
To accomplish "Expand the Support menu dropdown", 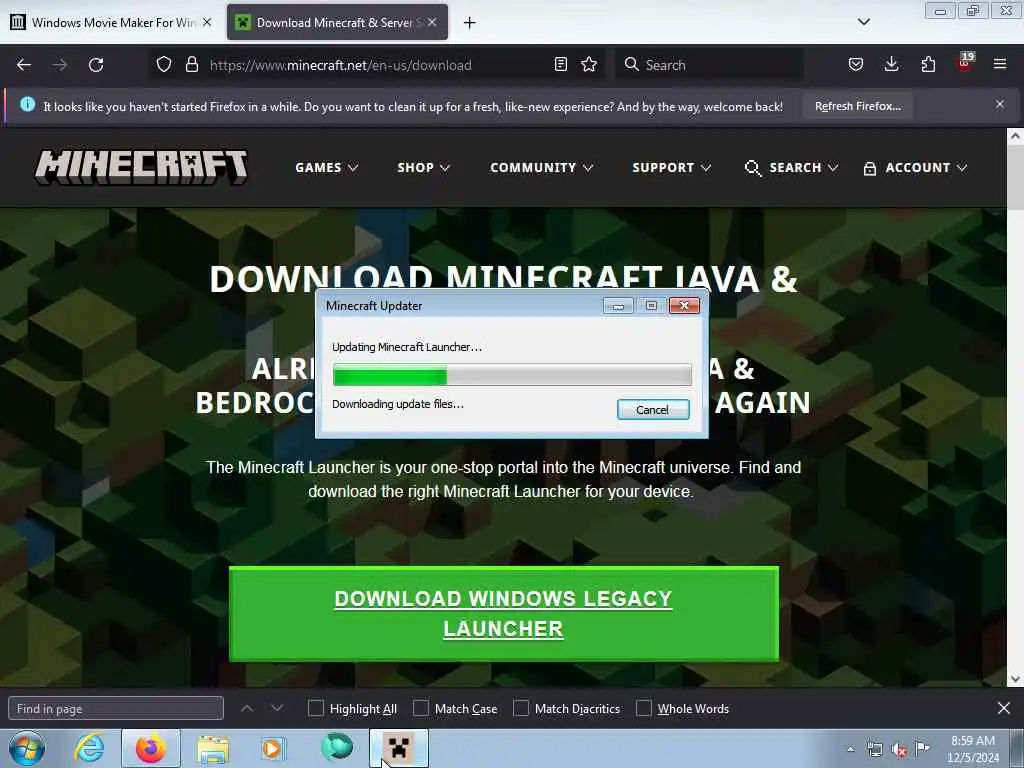I will click(671, 168).
